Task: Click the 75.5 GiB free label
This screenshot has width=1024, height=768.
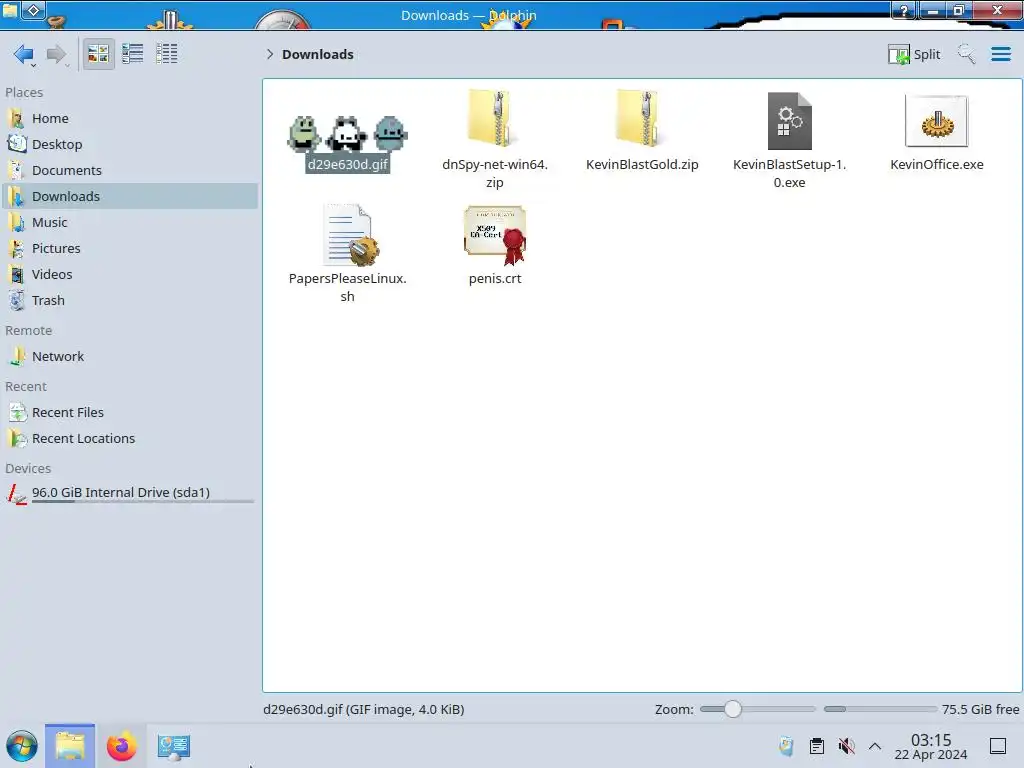Action: (980, 709)
